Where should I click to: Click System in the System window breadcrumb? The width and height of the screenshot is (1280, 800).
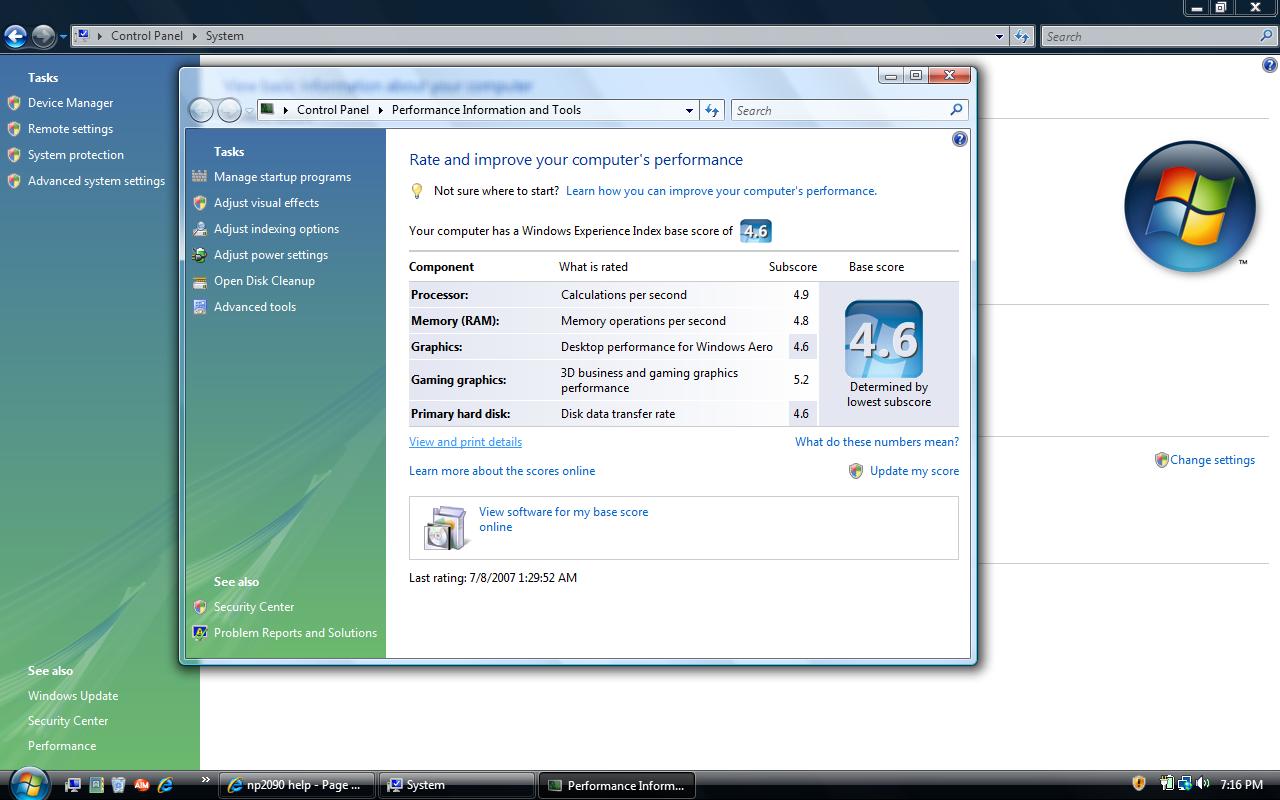[x=225, y=36]
